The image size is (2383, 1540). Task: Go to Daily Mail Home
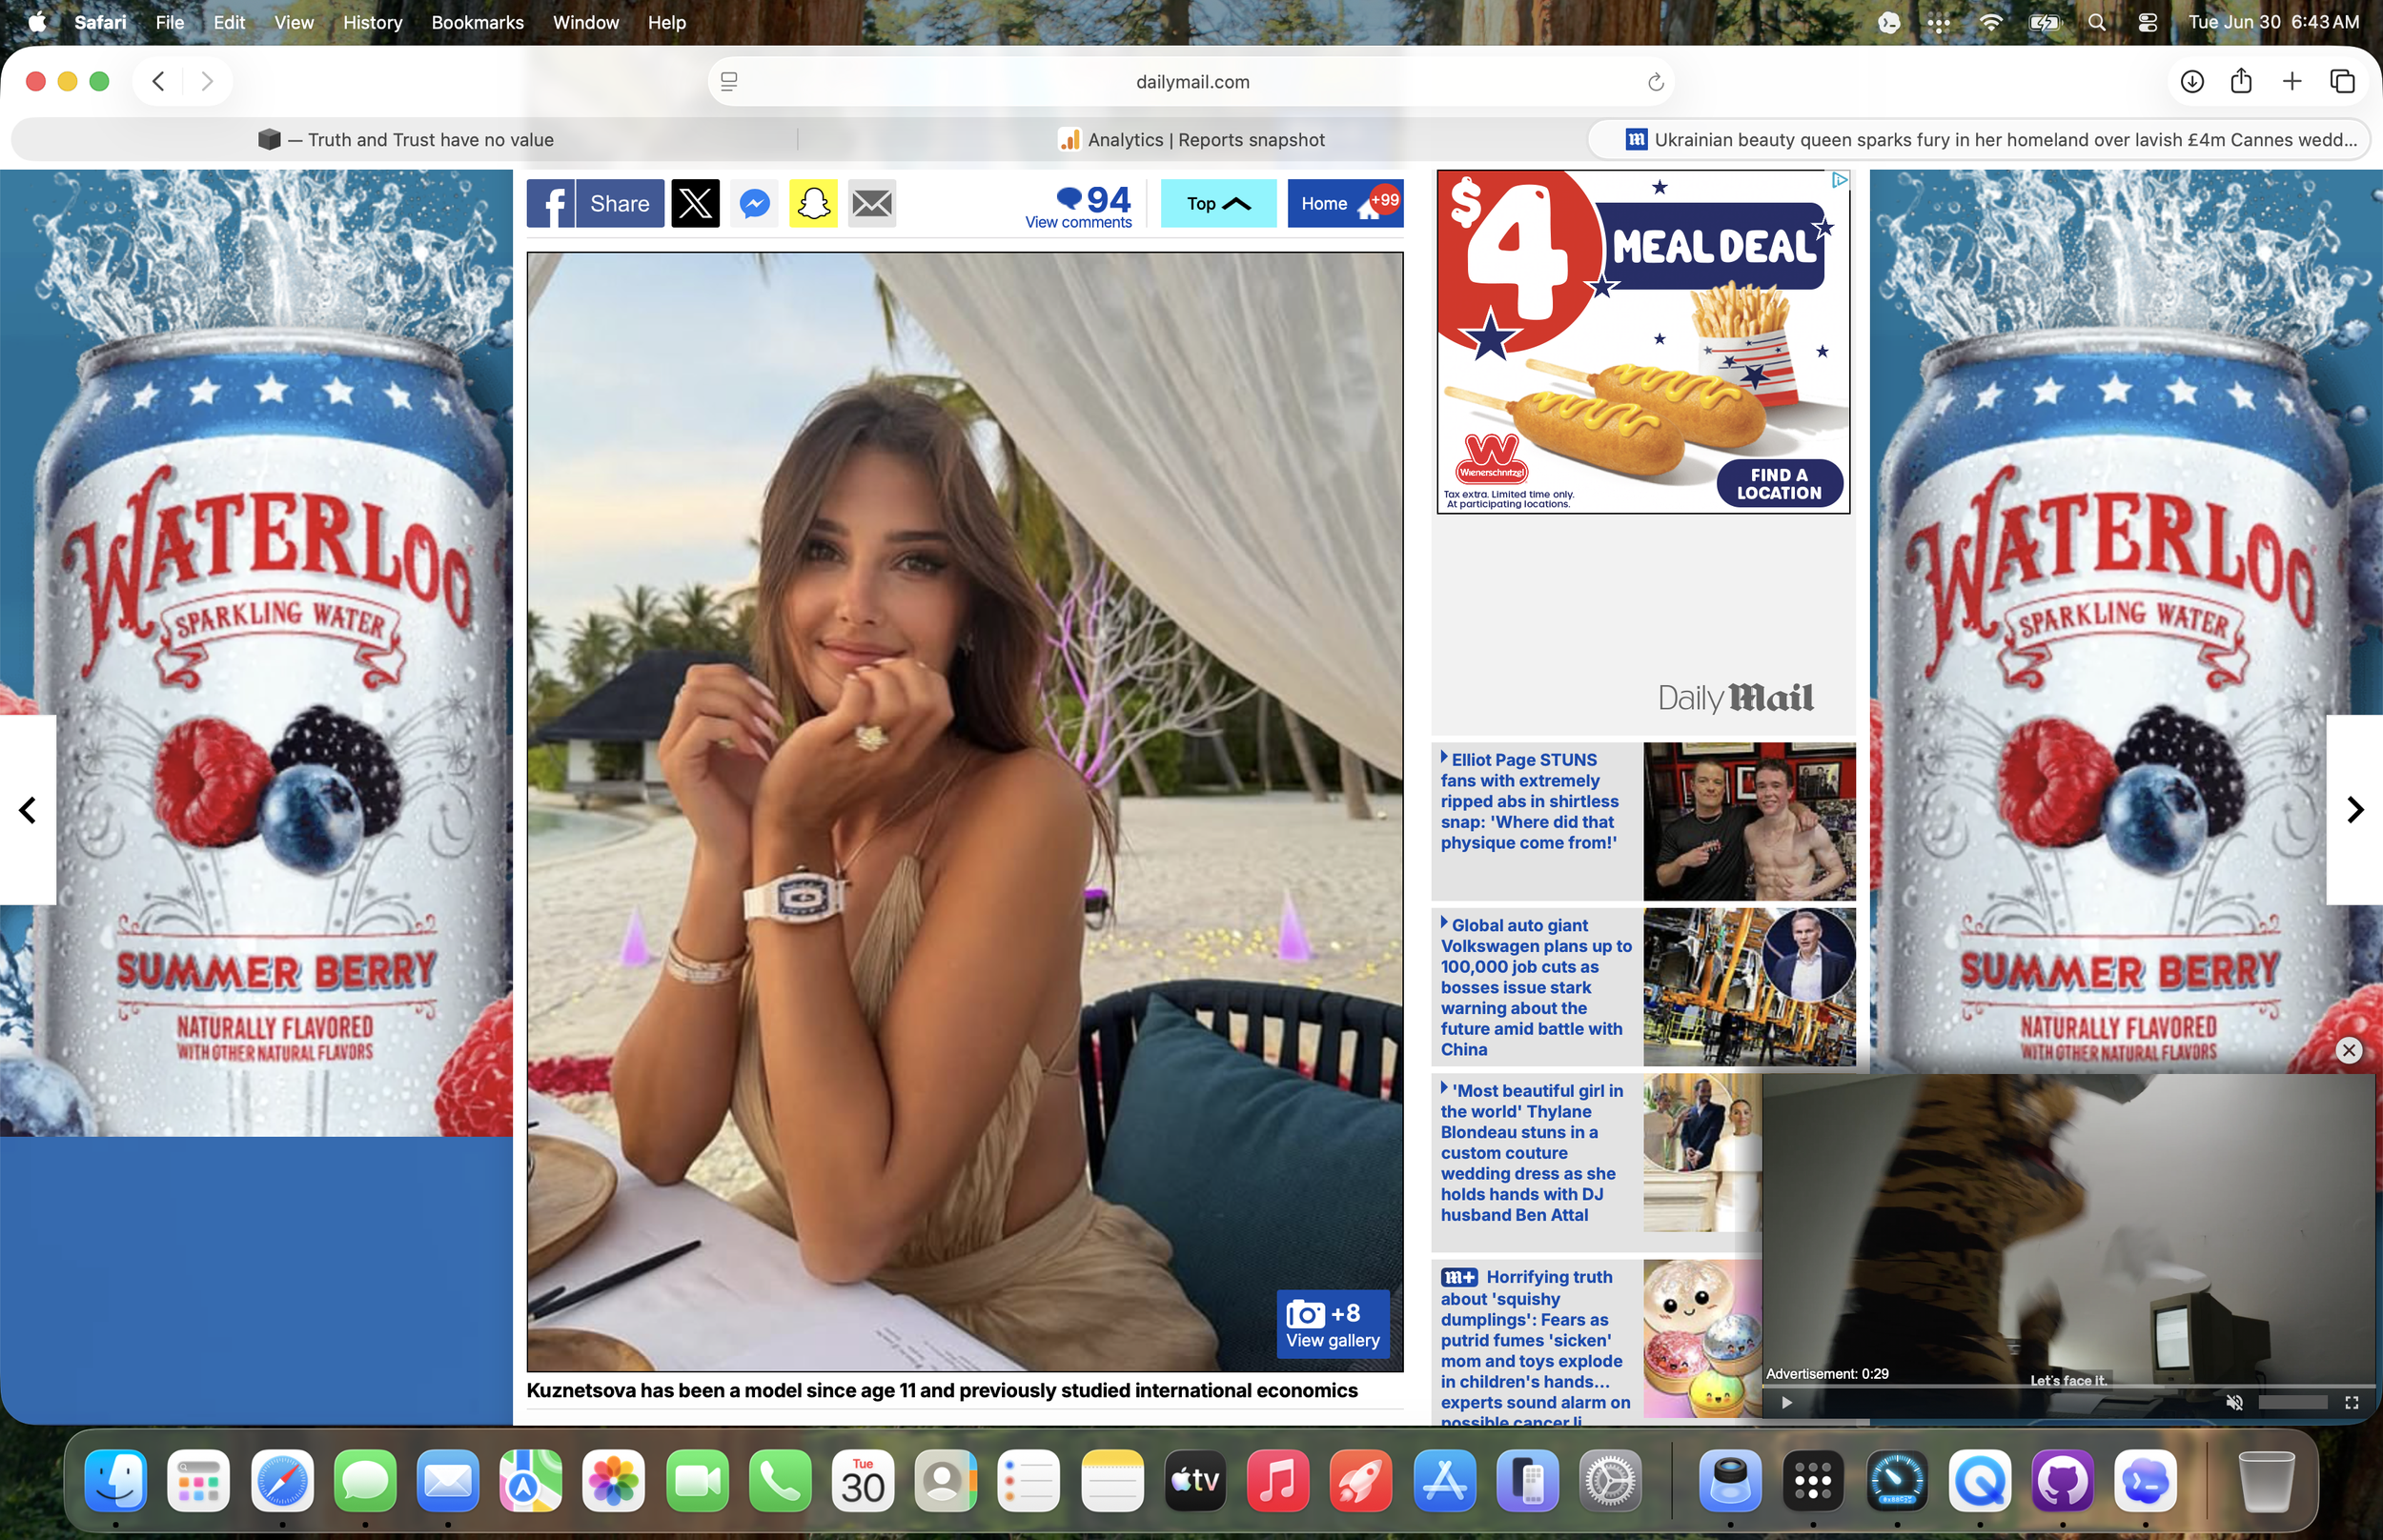coord(1345,203)
